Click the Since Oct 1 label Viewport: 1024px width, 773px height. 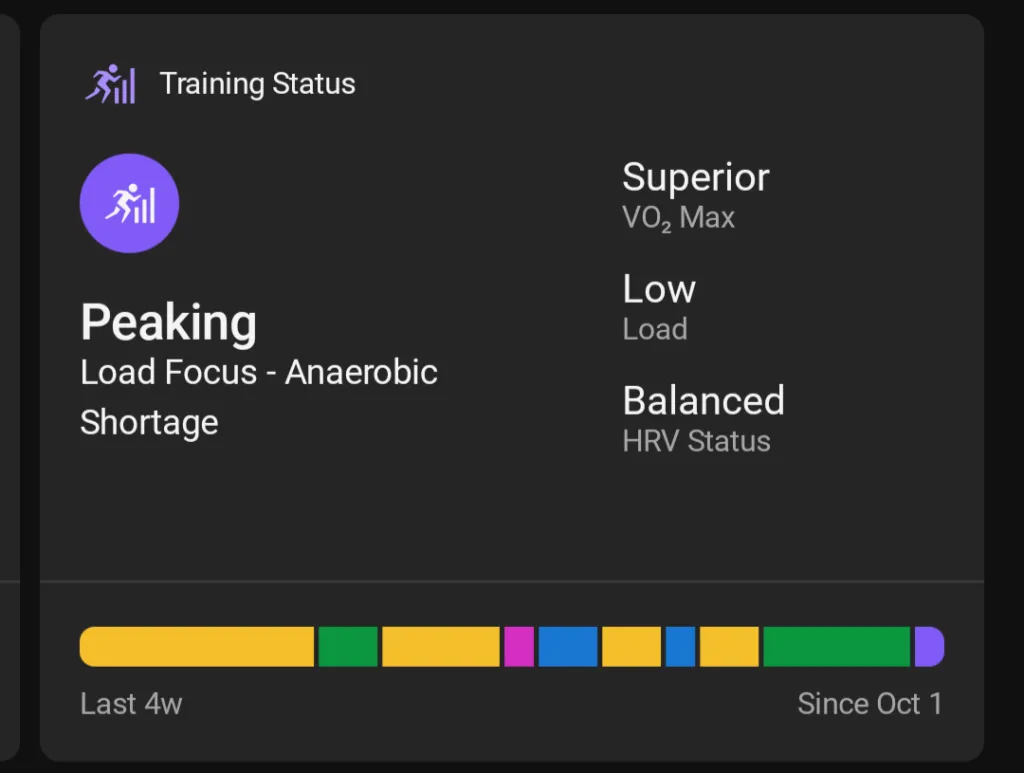point(869,704)
